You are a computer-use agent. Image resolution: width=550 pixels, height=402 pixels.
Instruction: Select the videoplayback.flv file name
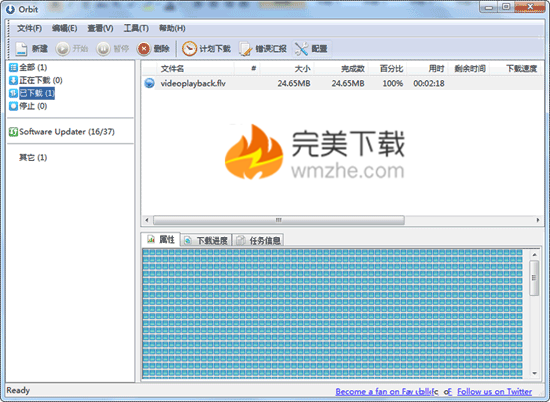click(193, 83)
